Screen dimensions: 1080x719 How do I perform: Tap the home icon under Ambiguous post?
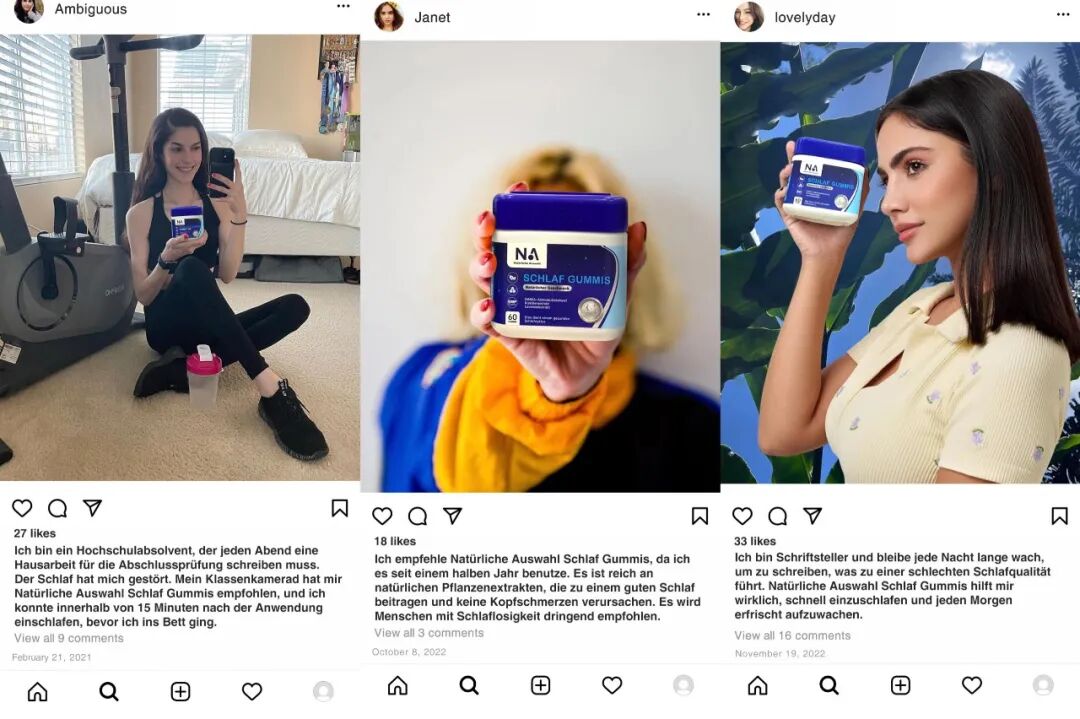pos(38,691)
